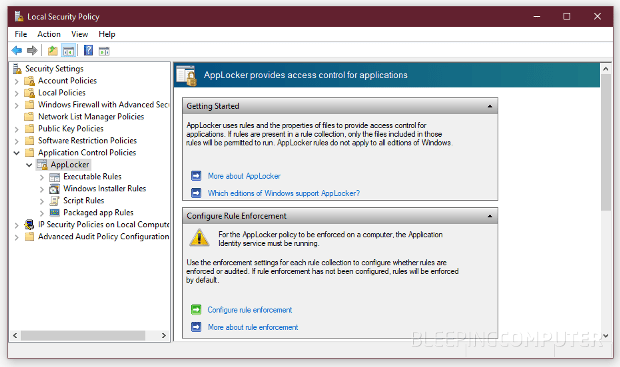This screenshot has width=620, height=367.
Task: Open the Configure rule enforcement link
Action: pyautogui.click(x=250, y=310)
